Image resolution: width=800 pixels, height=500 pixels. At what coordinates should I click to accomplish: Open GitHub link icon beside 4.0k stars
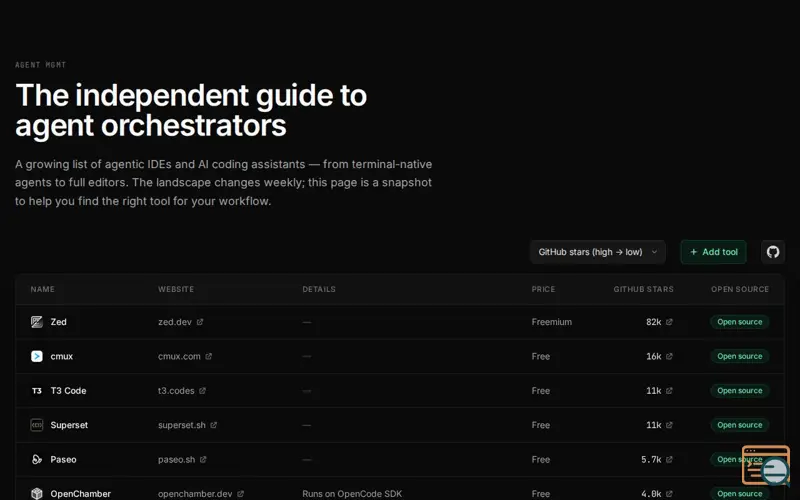point(669,494)
